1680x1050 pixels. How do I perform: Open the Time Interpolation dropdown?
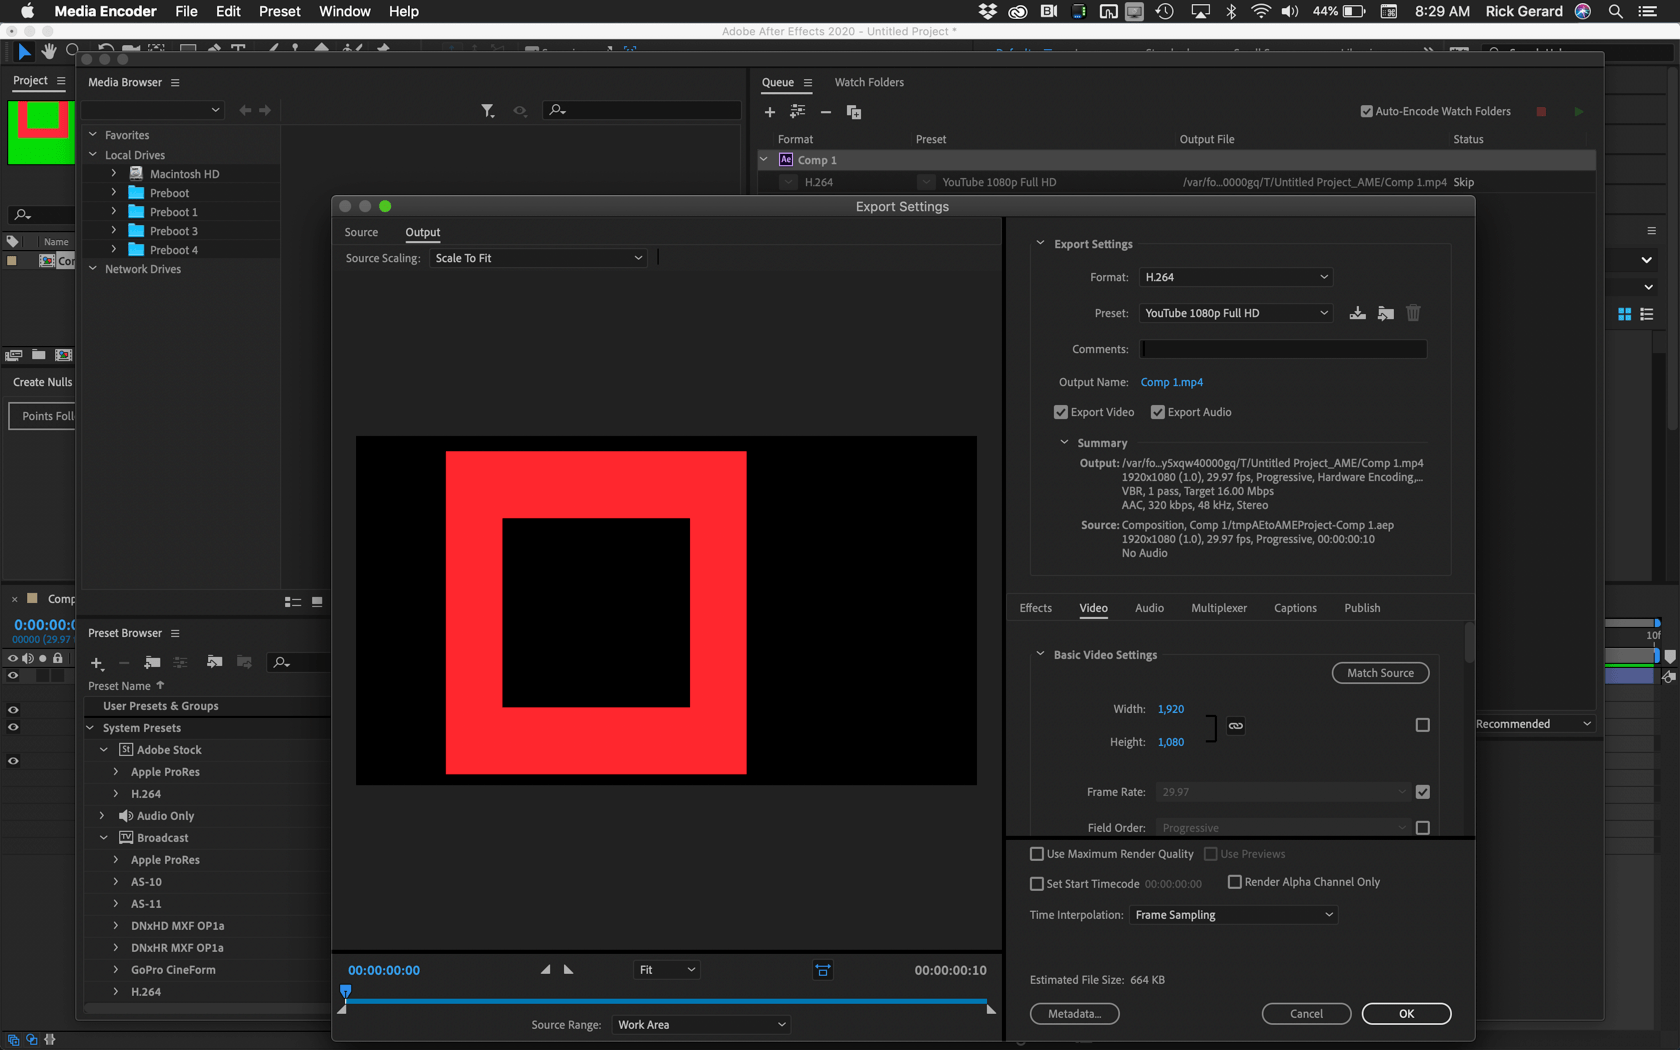1232,914
